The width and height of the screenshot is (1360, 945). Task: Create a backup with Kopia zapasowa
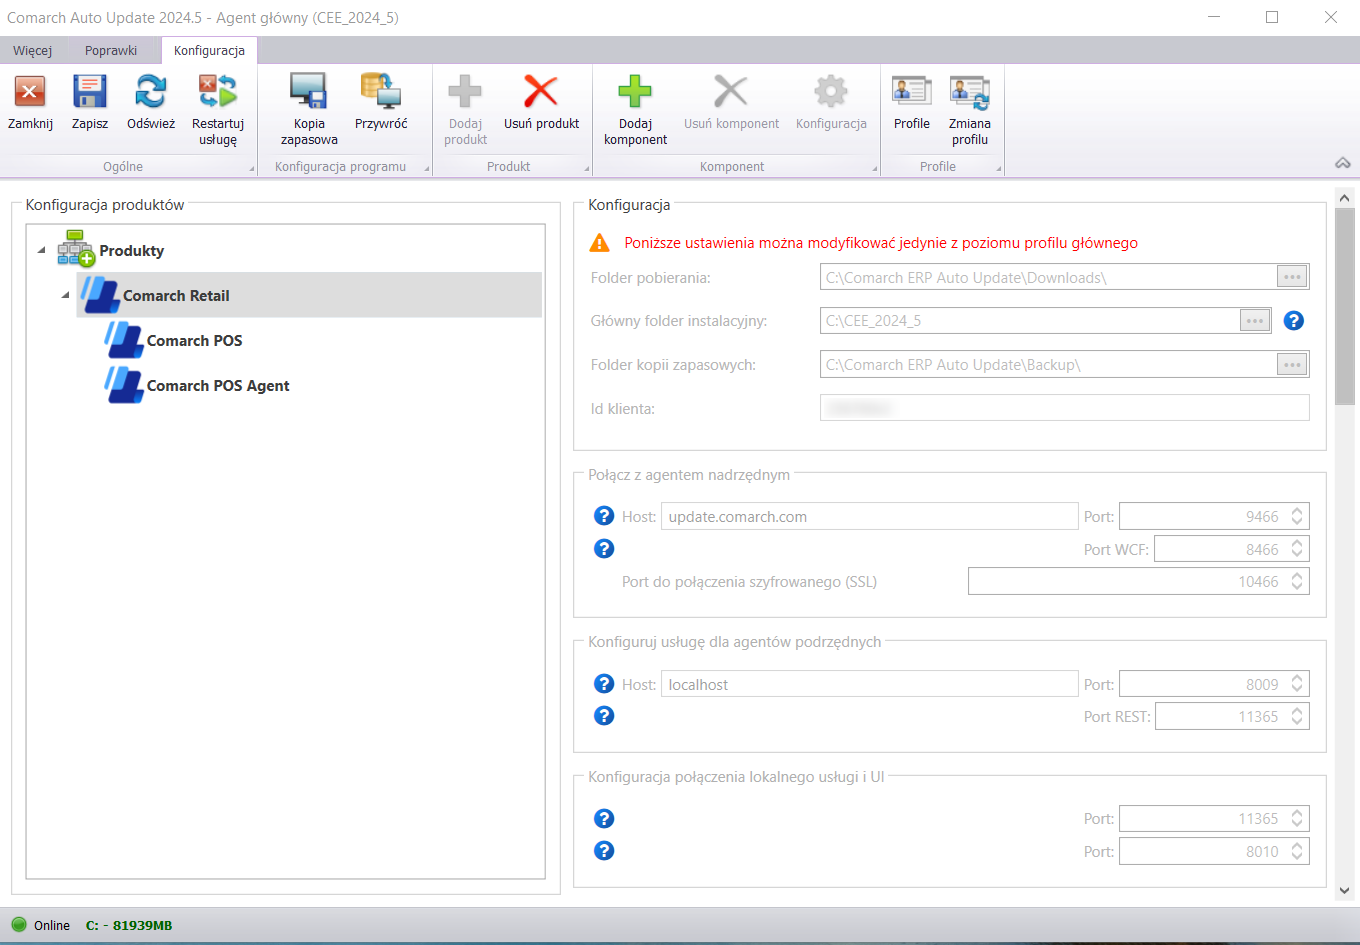pyautogui.click(x=309, y=92)
